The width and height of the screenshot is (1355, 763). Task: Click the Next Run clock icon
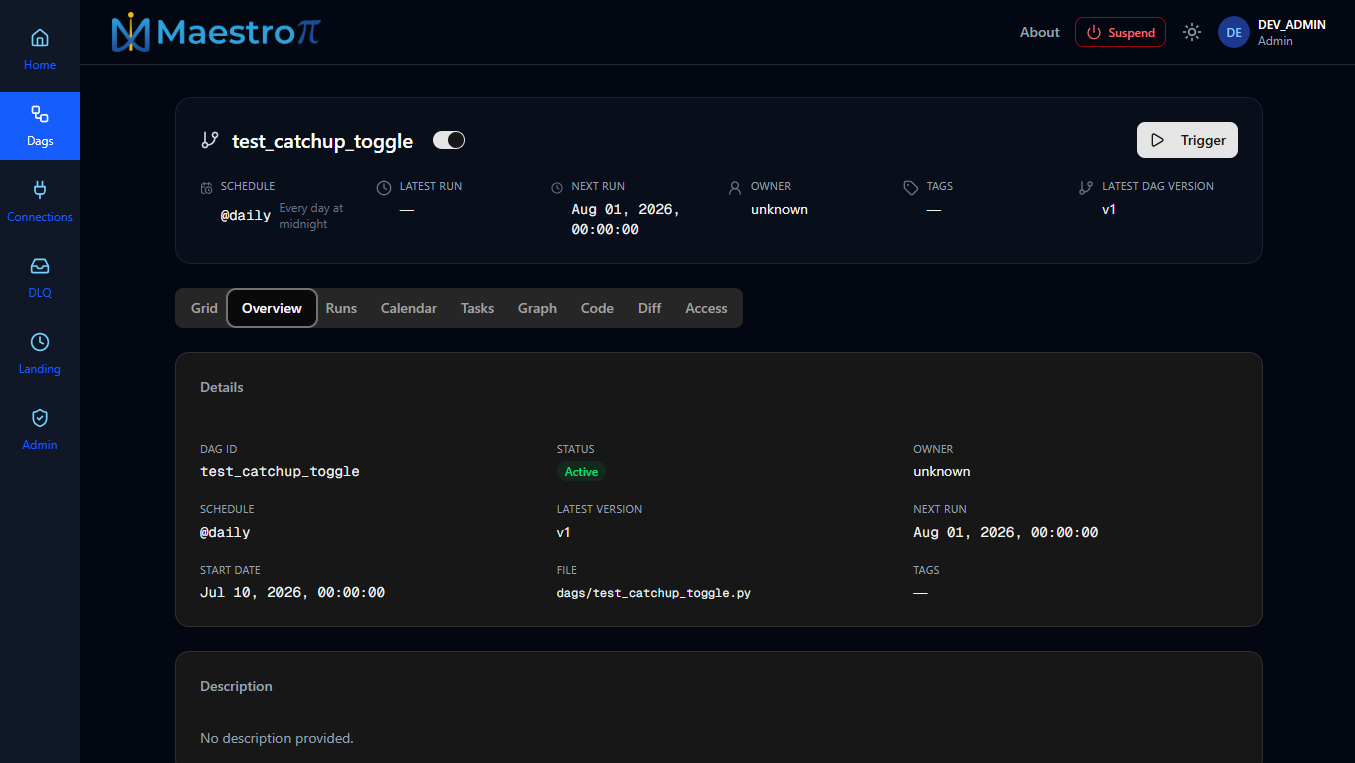[557, 187]
